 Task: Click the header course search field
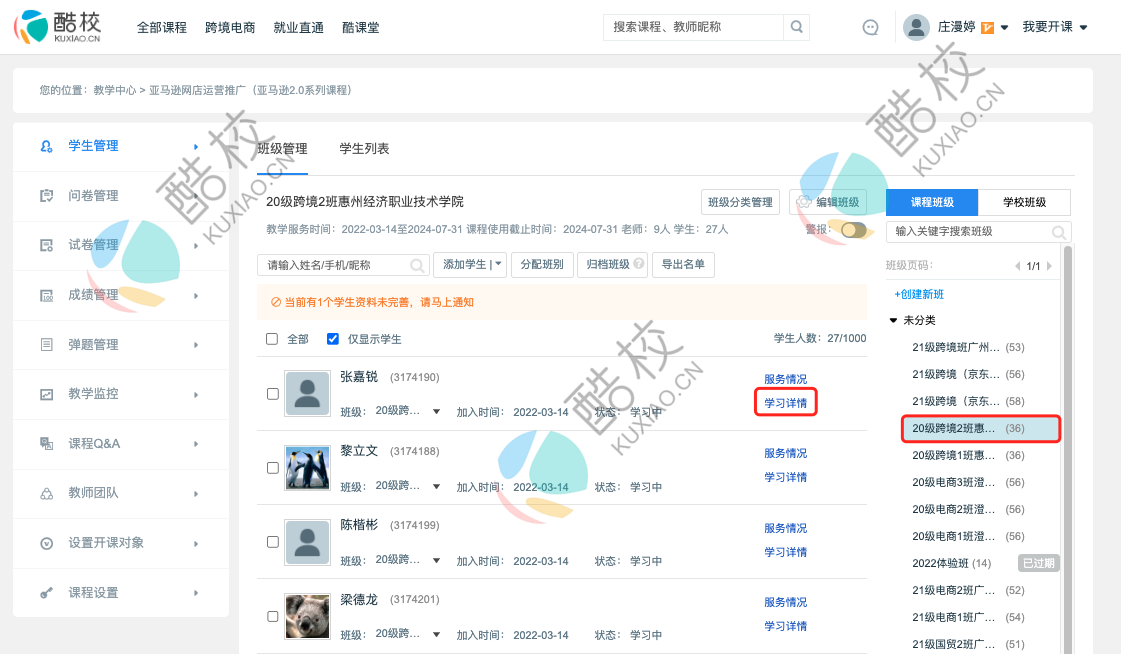coord(693,27)
